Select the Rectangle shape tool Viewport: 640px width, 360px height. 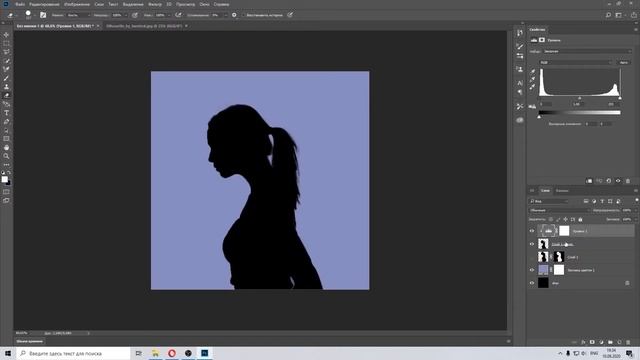pyautogui.click(x=7, y=139)
